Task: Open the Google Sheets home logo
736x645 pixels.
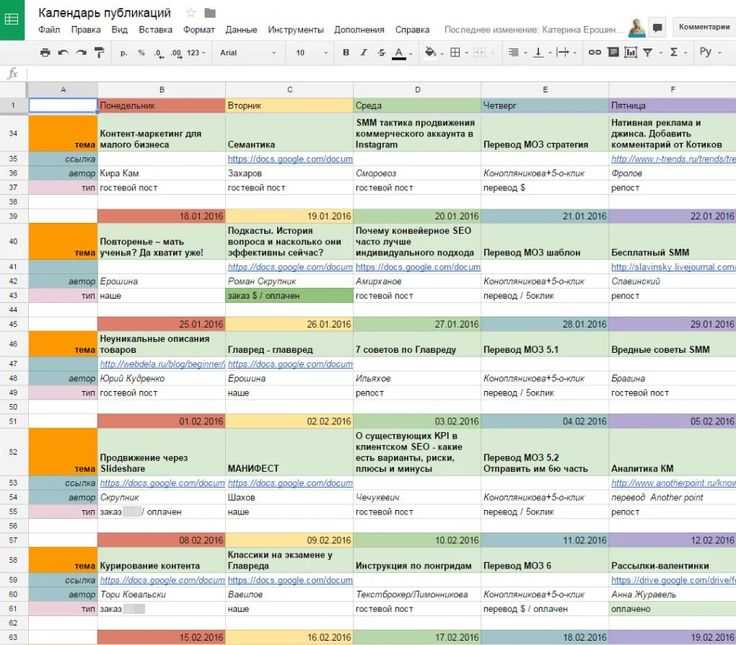Action: click(12, 20)
